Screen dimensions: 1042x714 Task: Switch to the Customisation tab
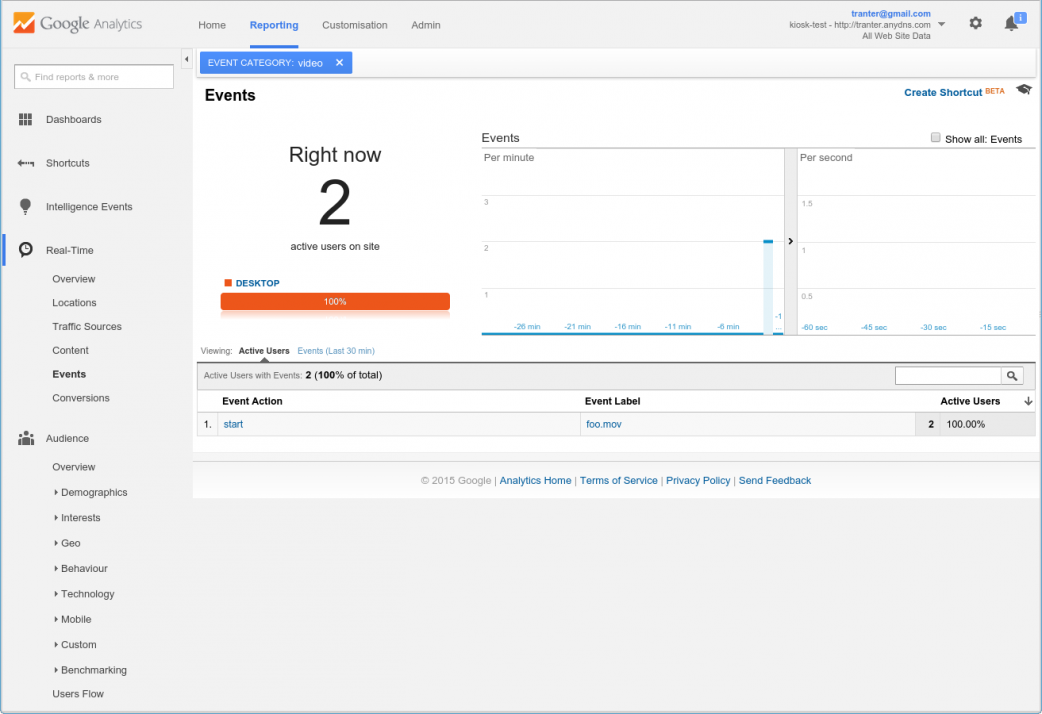[x=354, y=25]
